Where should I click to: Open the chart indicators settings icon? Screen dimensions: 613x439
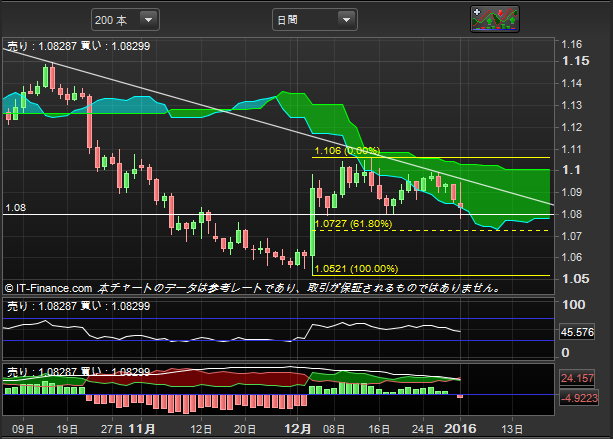[495, 19]
